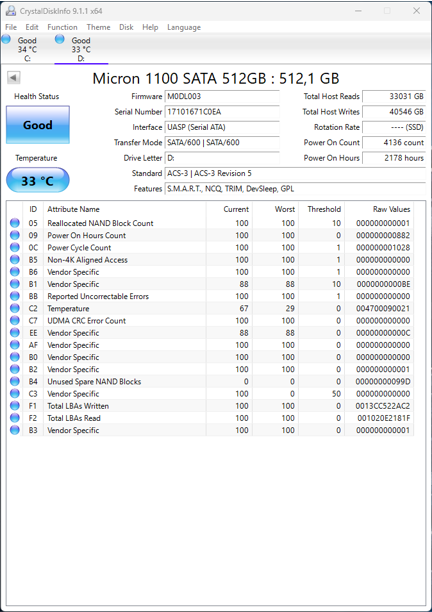Click the Standard field ACS-3 Revision 5
The width and height of the screenshot is (432, 612).
click(295, 173)
